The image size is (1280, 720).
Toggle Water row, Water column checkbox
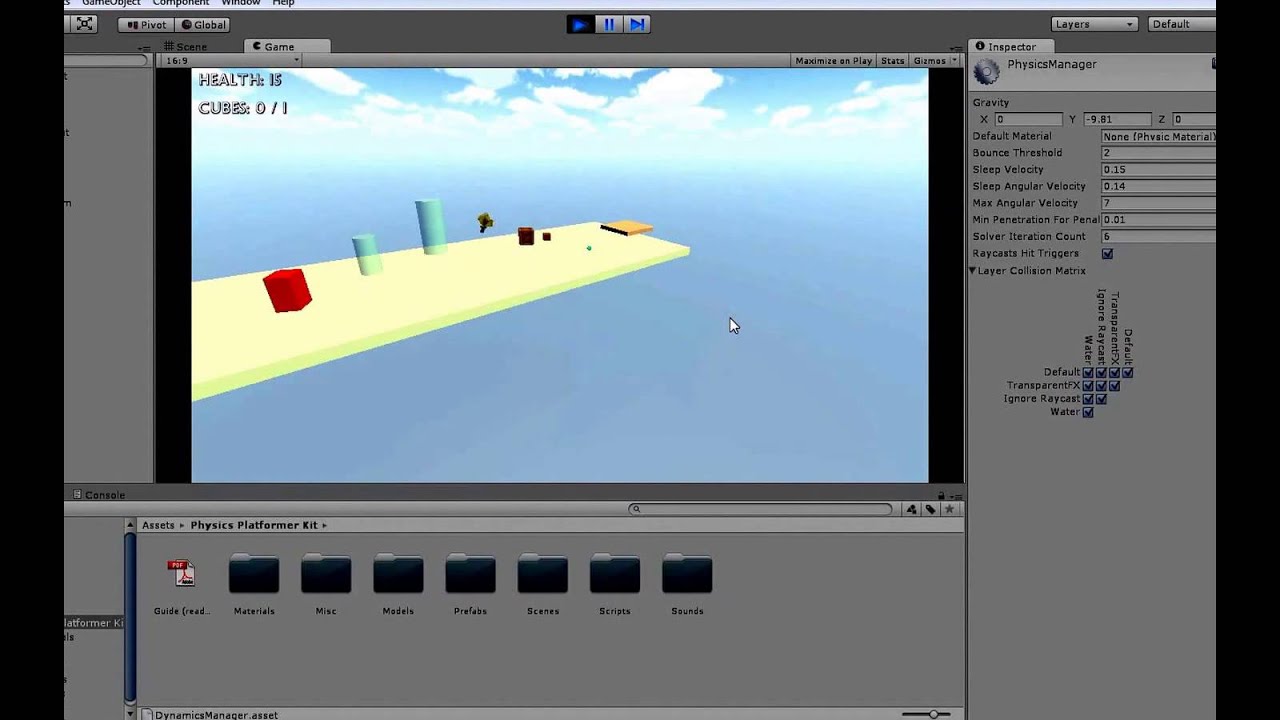point(1088,412)
